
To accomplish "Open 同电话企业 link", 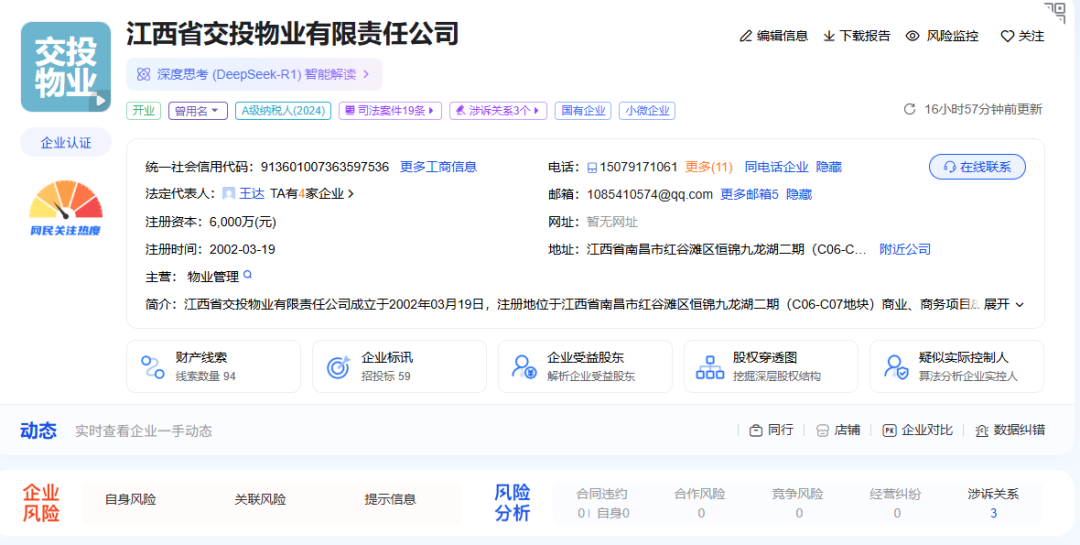I will [776, 167].
